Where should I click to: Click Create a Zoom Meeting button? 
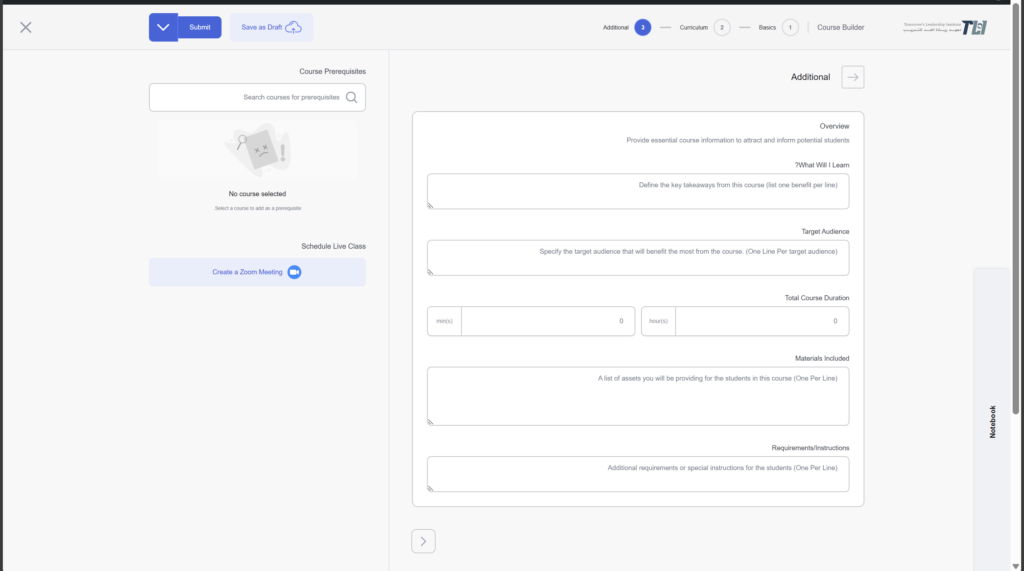(248, 272)
